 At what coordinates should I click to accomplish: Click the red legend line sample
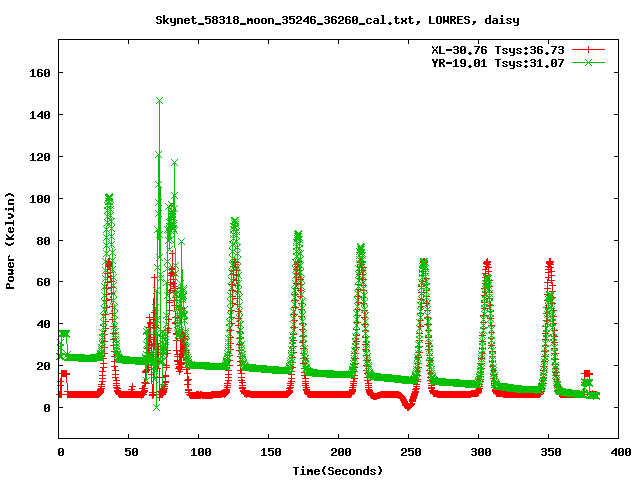tap(588, 50)
